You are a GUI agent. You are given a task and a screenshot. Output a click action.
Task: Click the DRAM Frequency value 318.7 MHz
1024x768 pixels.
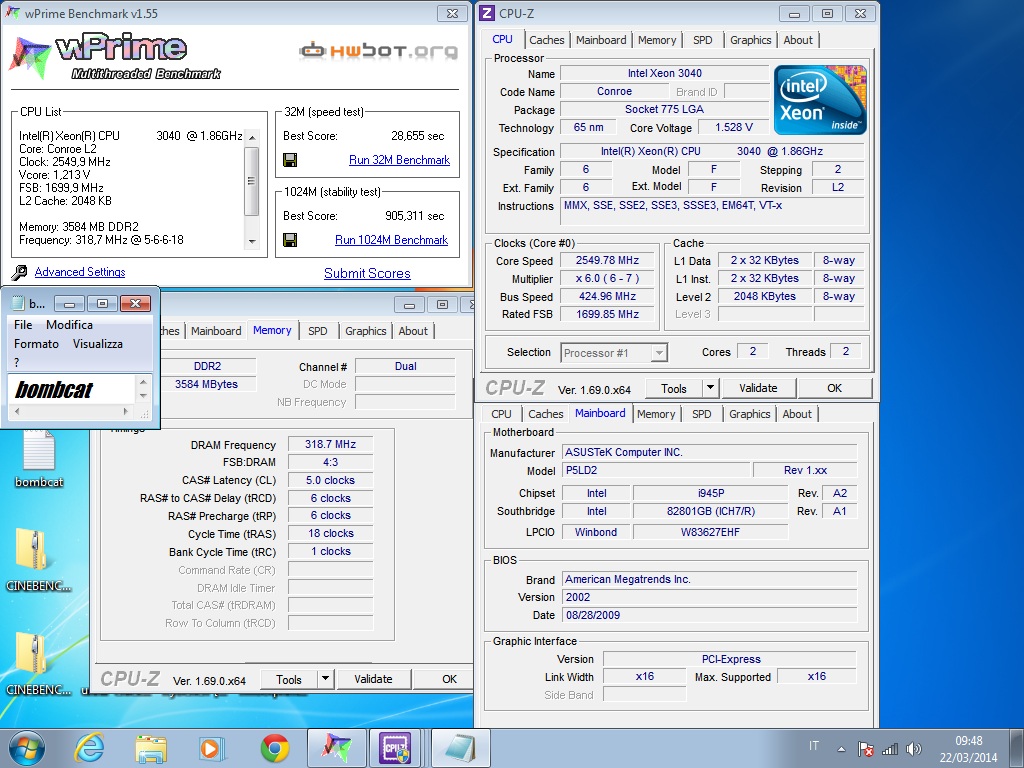[x=330, y=445]
